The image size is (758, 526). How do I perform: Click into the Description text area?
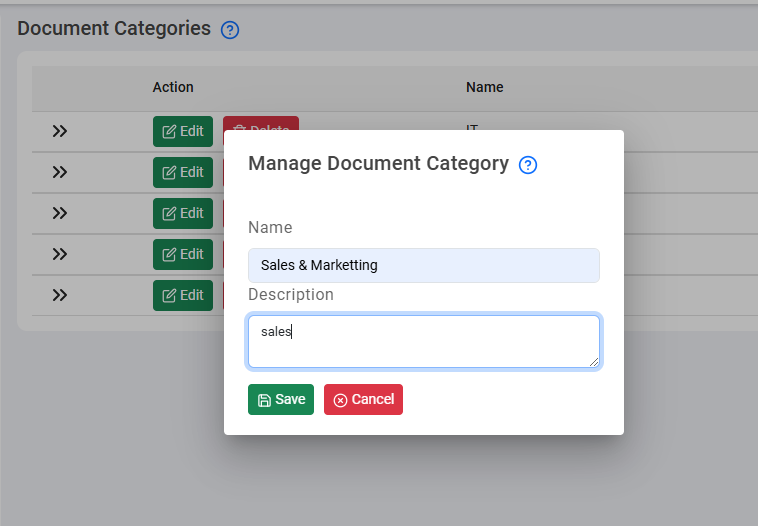click(423, 341)
